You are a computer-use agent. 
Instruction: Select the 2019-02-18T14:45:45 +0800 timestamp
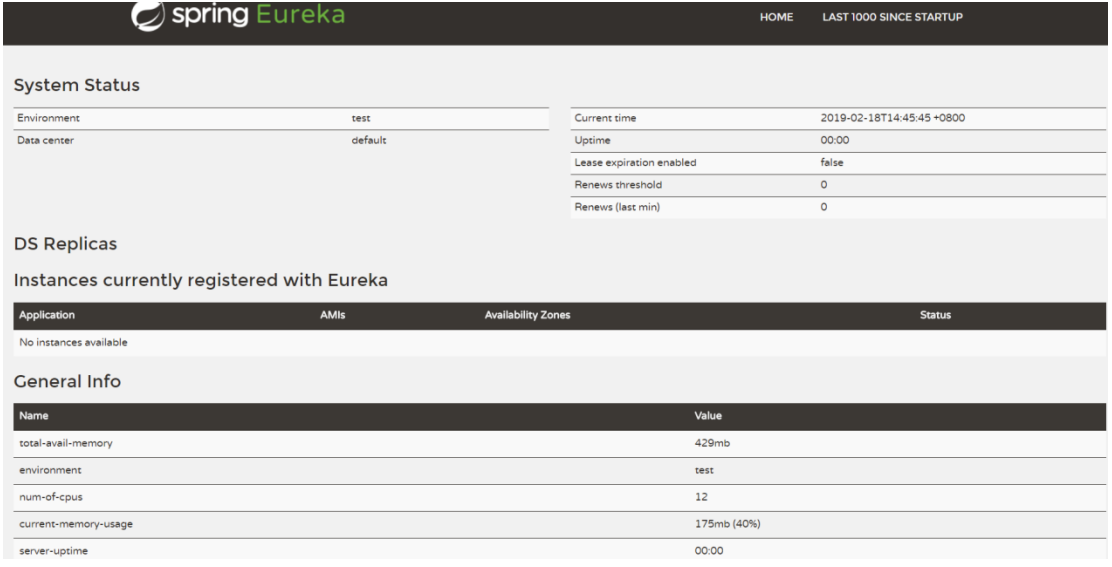[893, 118]
